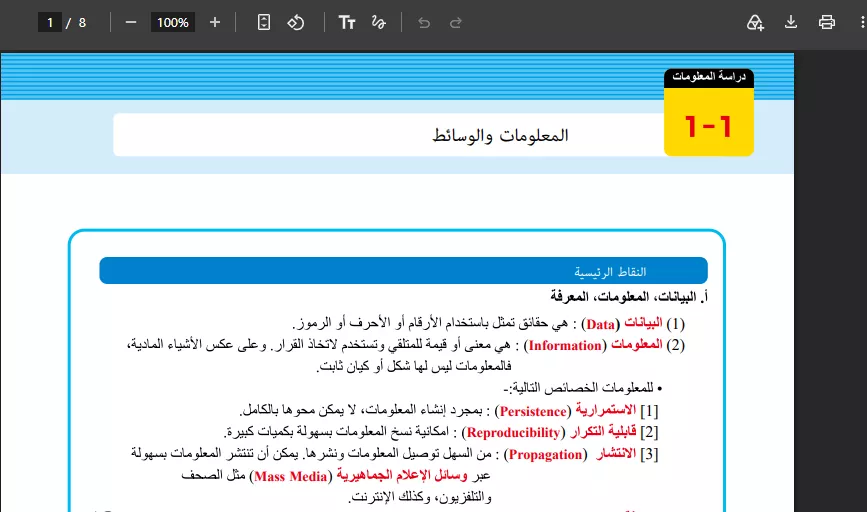This screenshot has height=512, width=867.
Task: Select the add text annotation tool
Action: click(347, 23)
